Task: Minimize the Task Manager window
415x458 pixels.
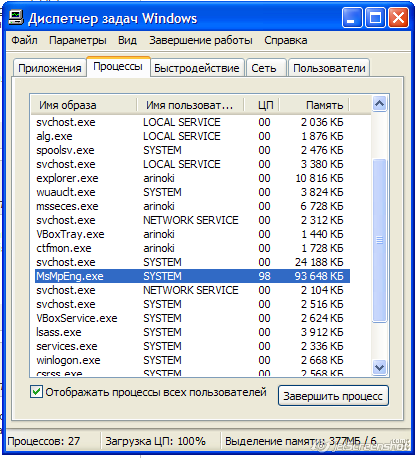Action: [x=352, y=18]
